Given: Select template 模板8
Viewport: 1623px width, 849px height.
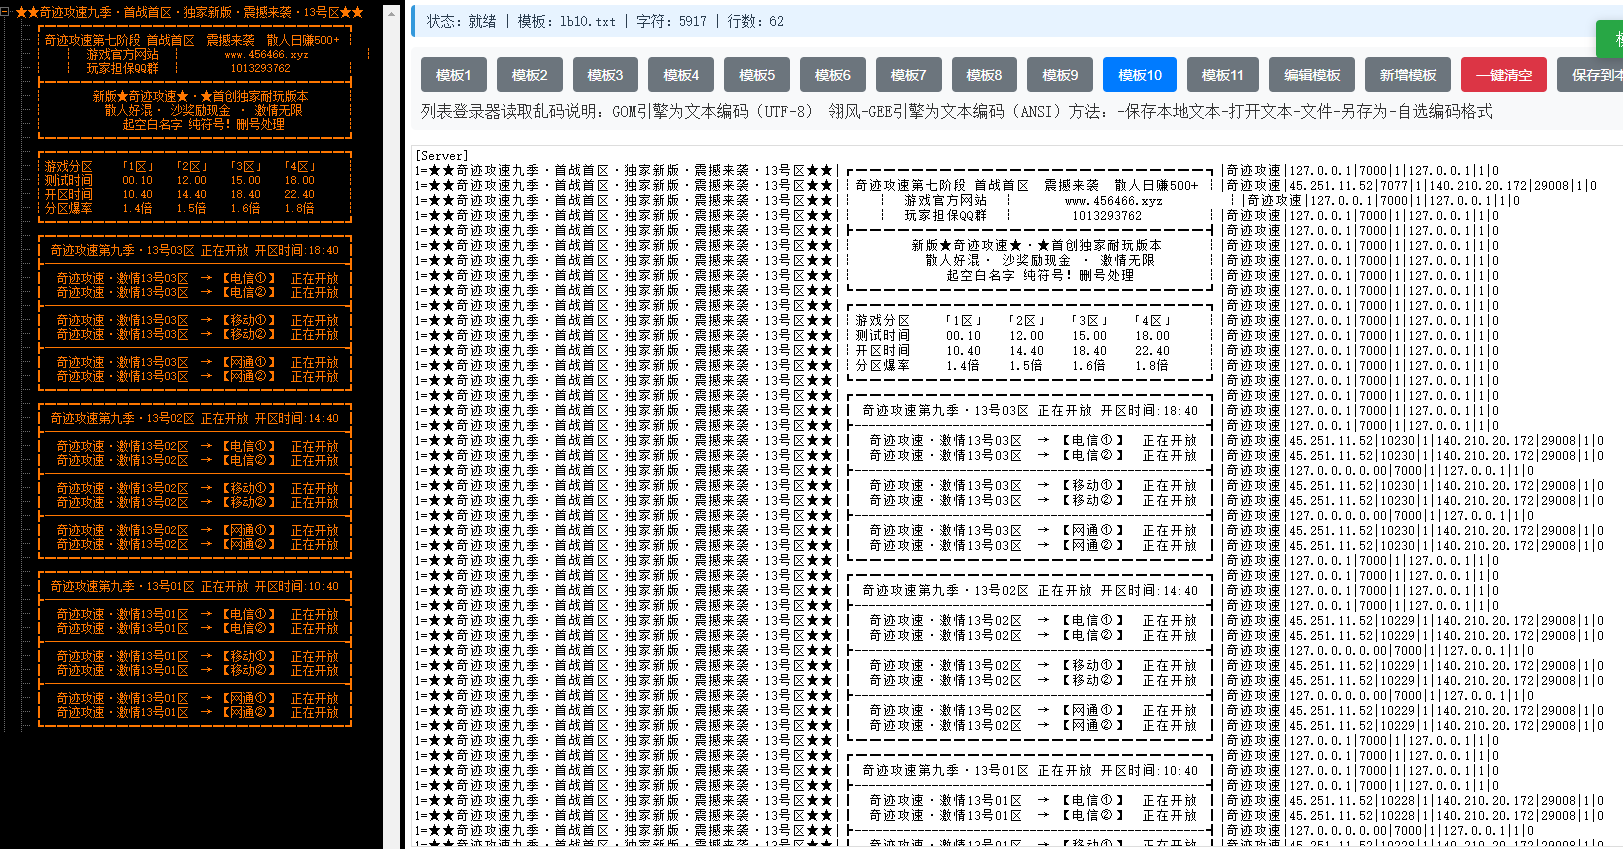Looking at the screenshot, I should (x=984, y=75).
